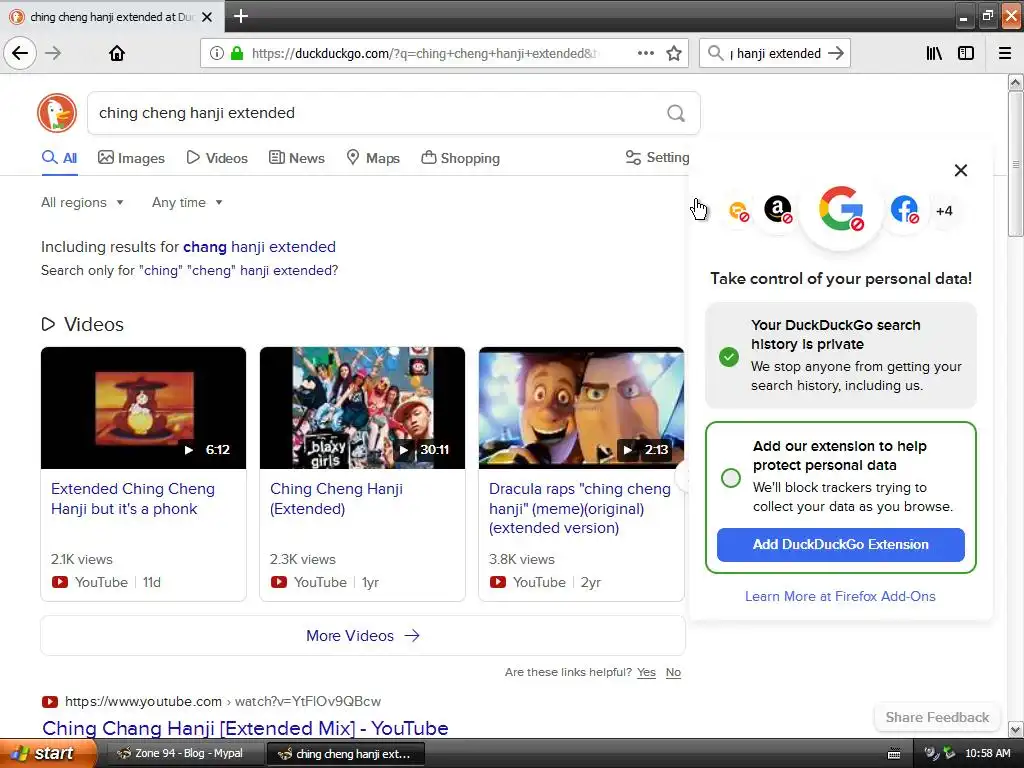1024x768 pixels.
Task: Play the 2:13 Dracula video thumbnail
Action: tap(581, 408)
